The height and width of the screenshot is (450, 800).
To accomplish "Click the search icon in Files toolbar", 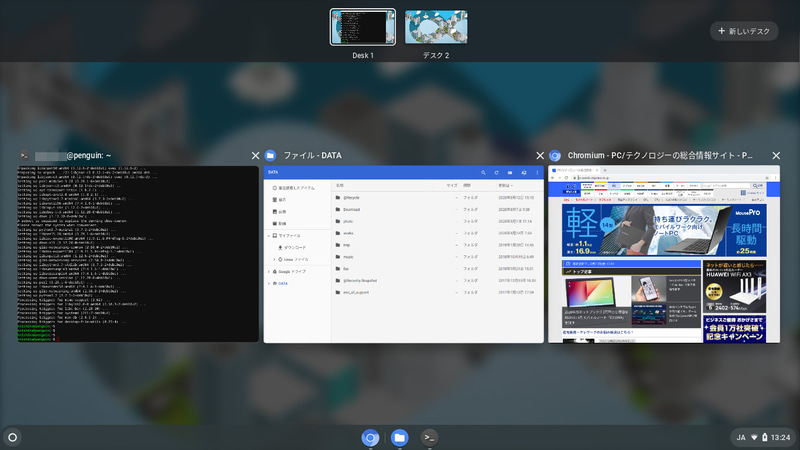I will (x=483, y=172).
